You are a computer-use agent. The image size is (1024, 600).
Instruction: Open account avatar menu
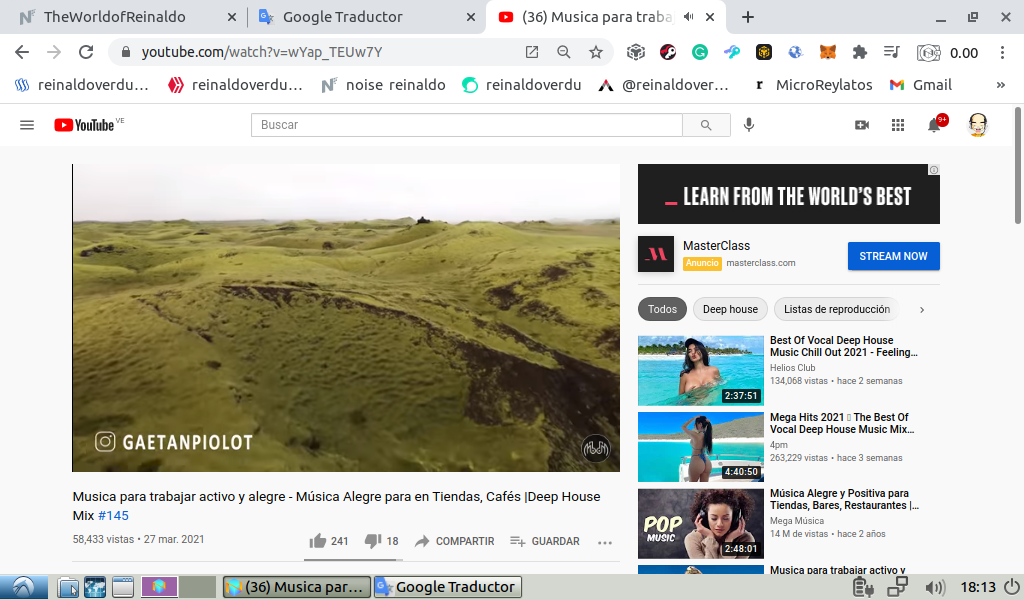(x=978, y=125)
